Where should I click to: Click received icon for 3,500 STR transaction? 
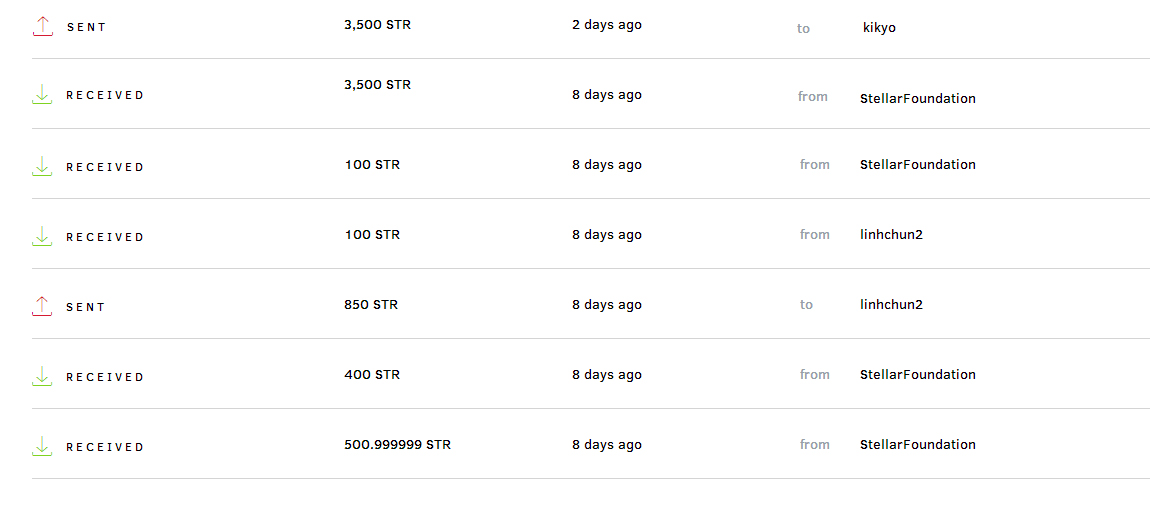coord(42,95)
